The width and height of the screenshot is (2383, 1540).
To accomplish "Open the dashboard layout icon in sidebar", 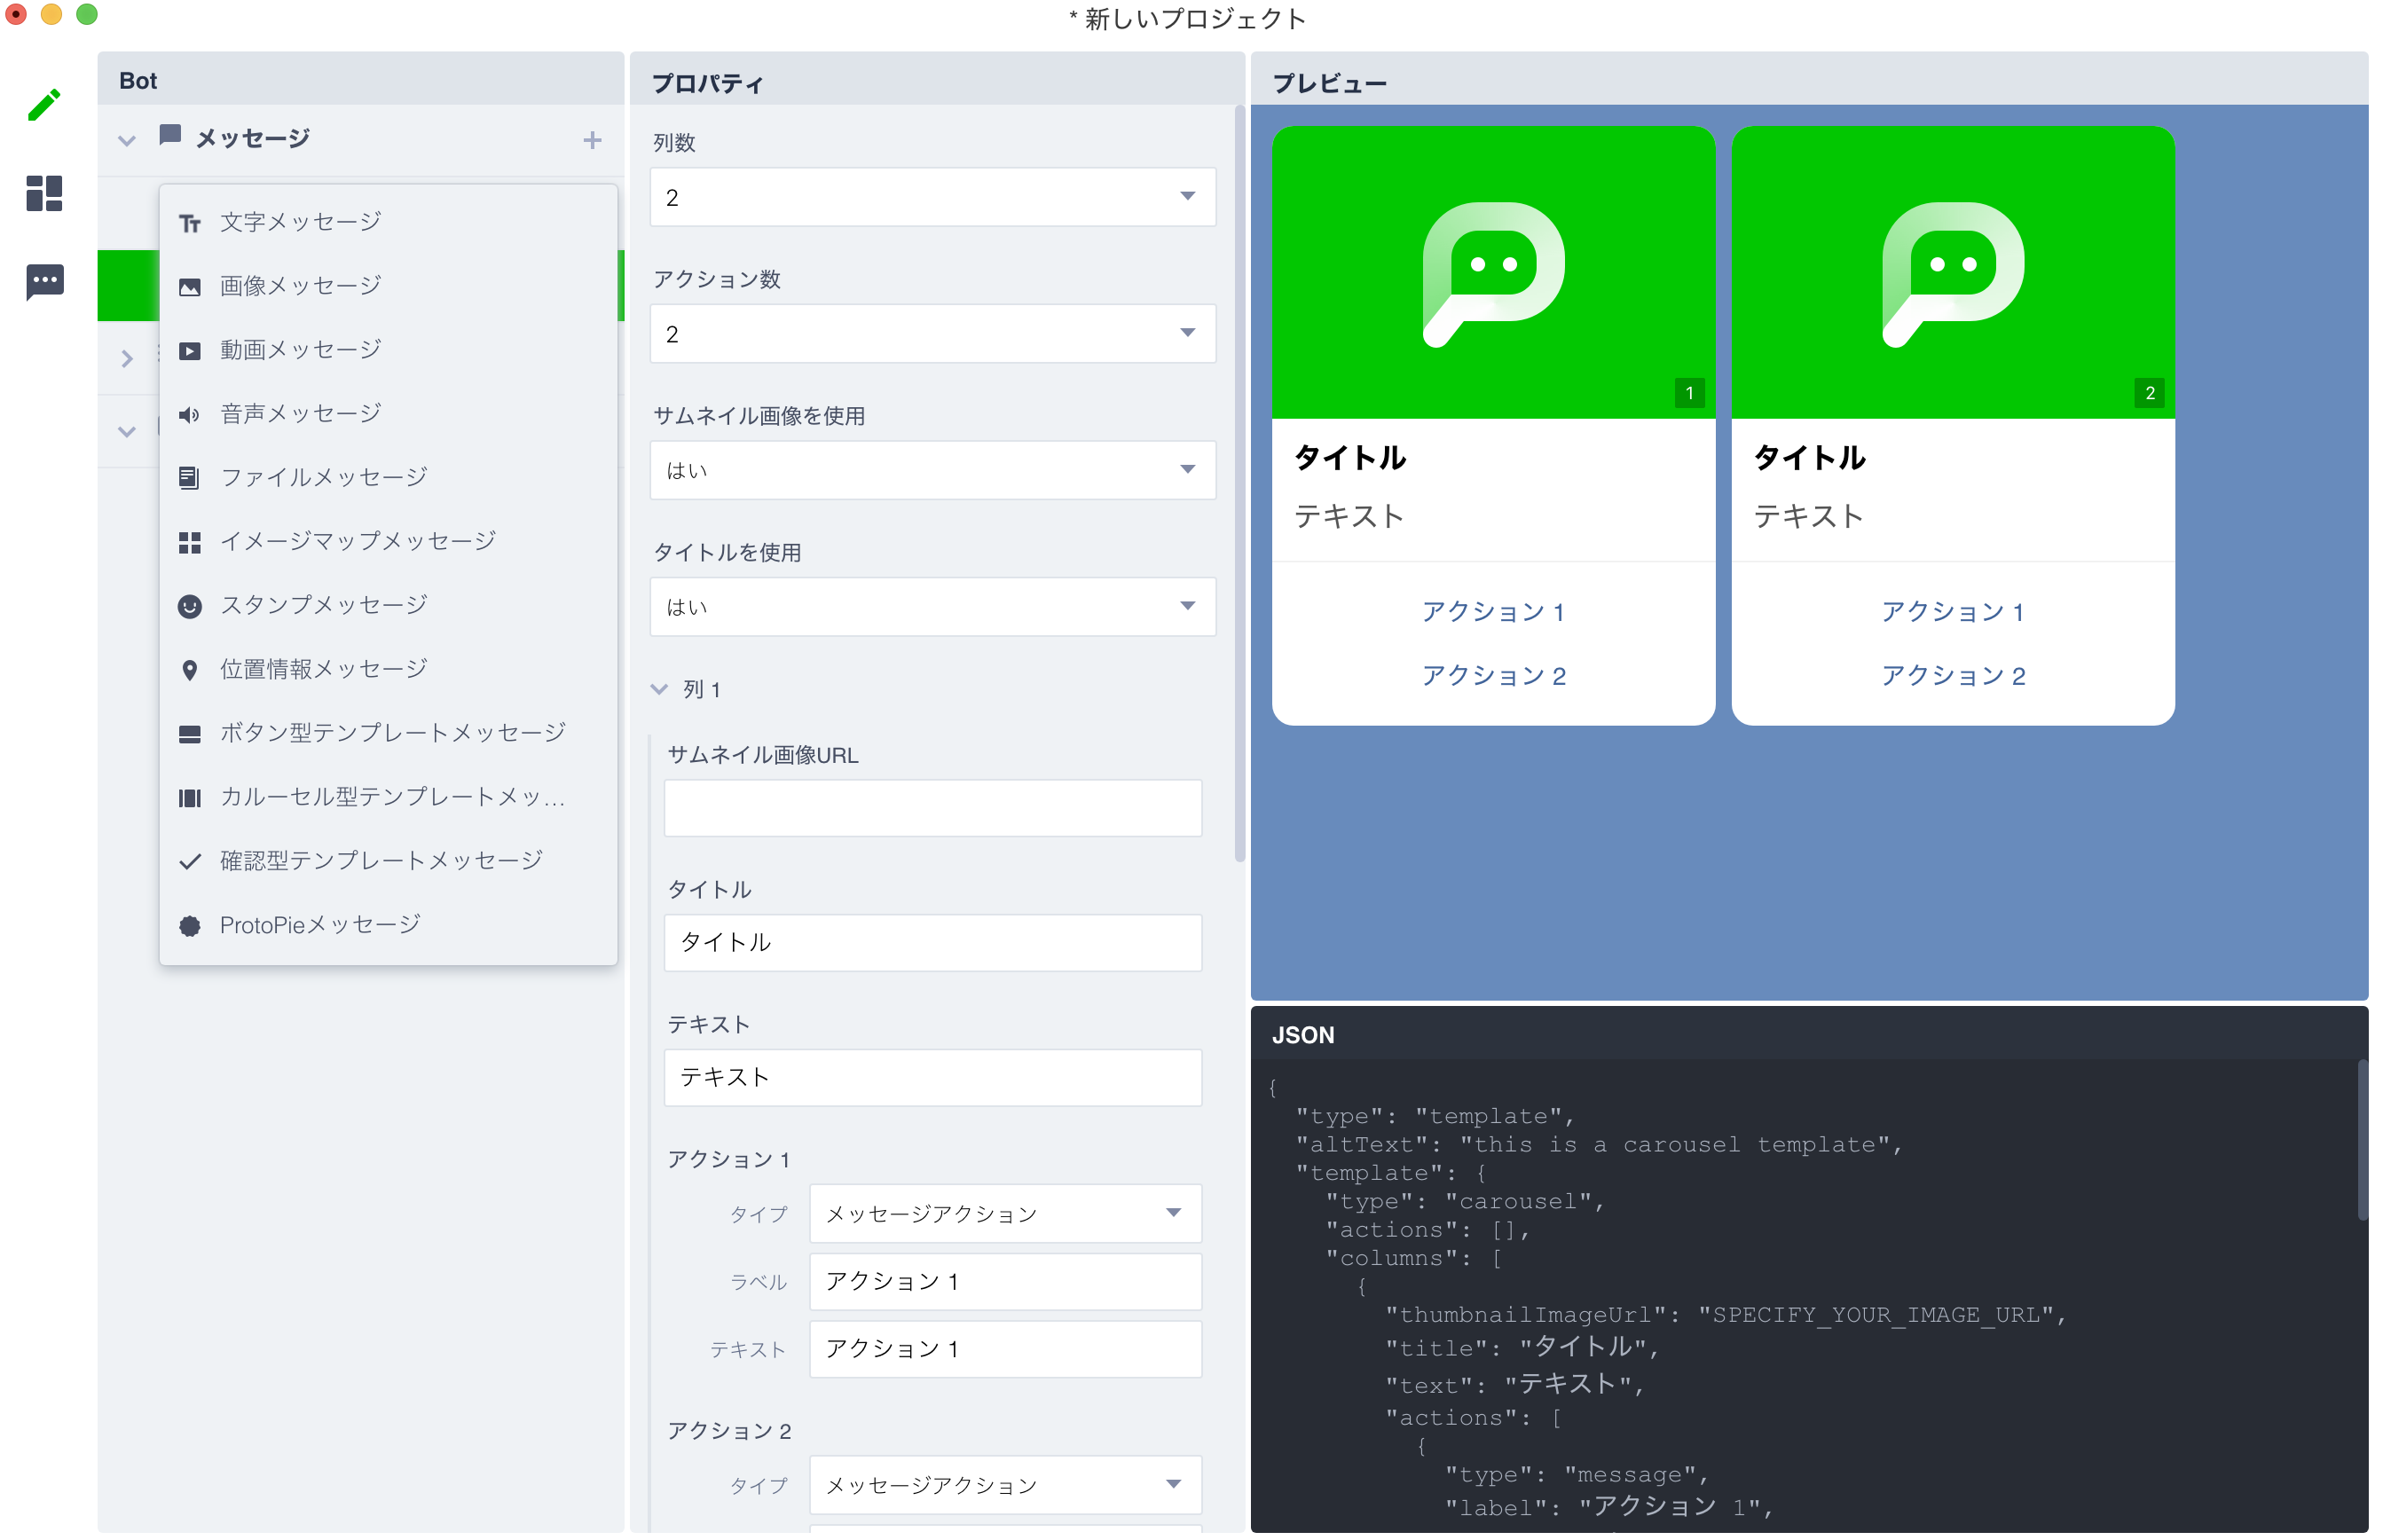I will (44, 193).
